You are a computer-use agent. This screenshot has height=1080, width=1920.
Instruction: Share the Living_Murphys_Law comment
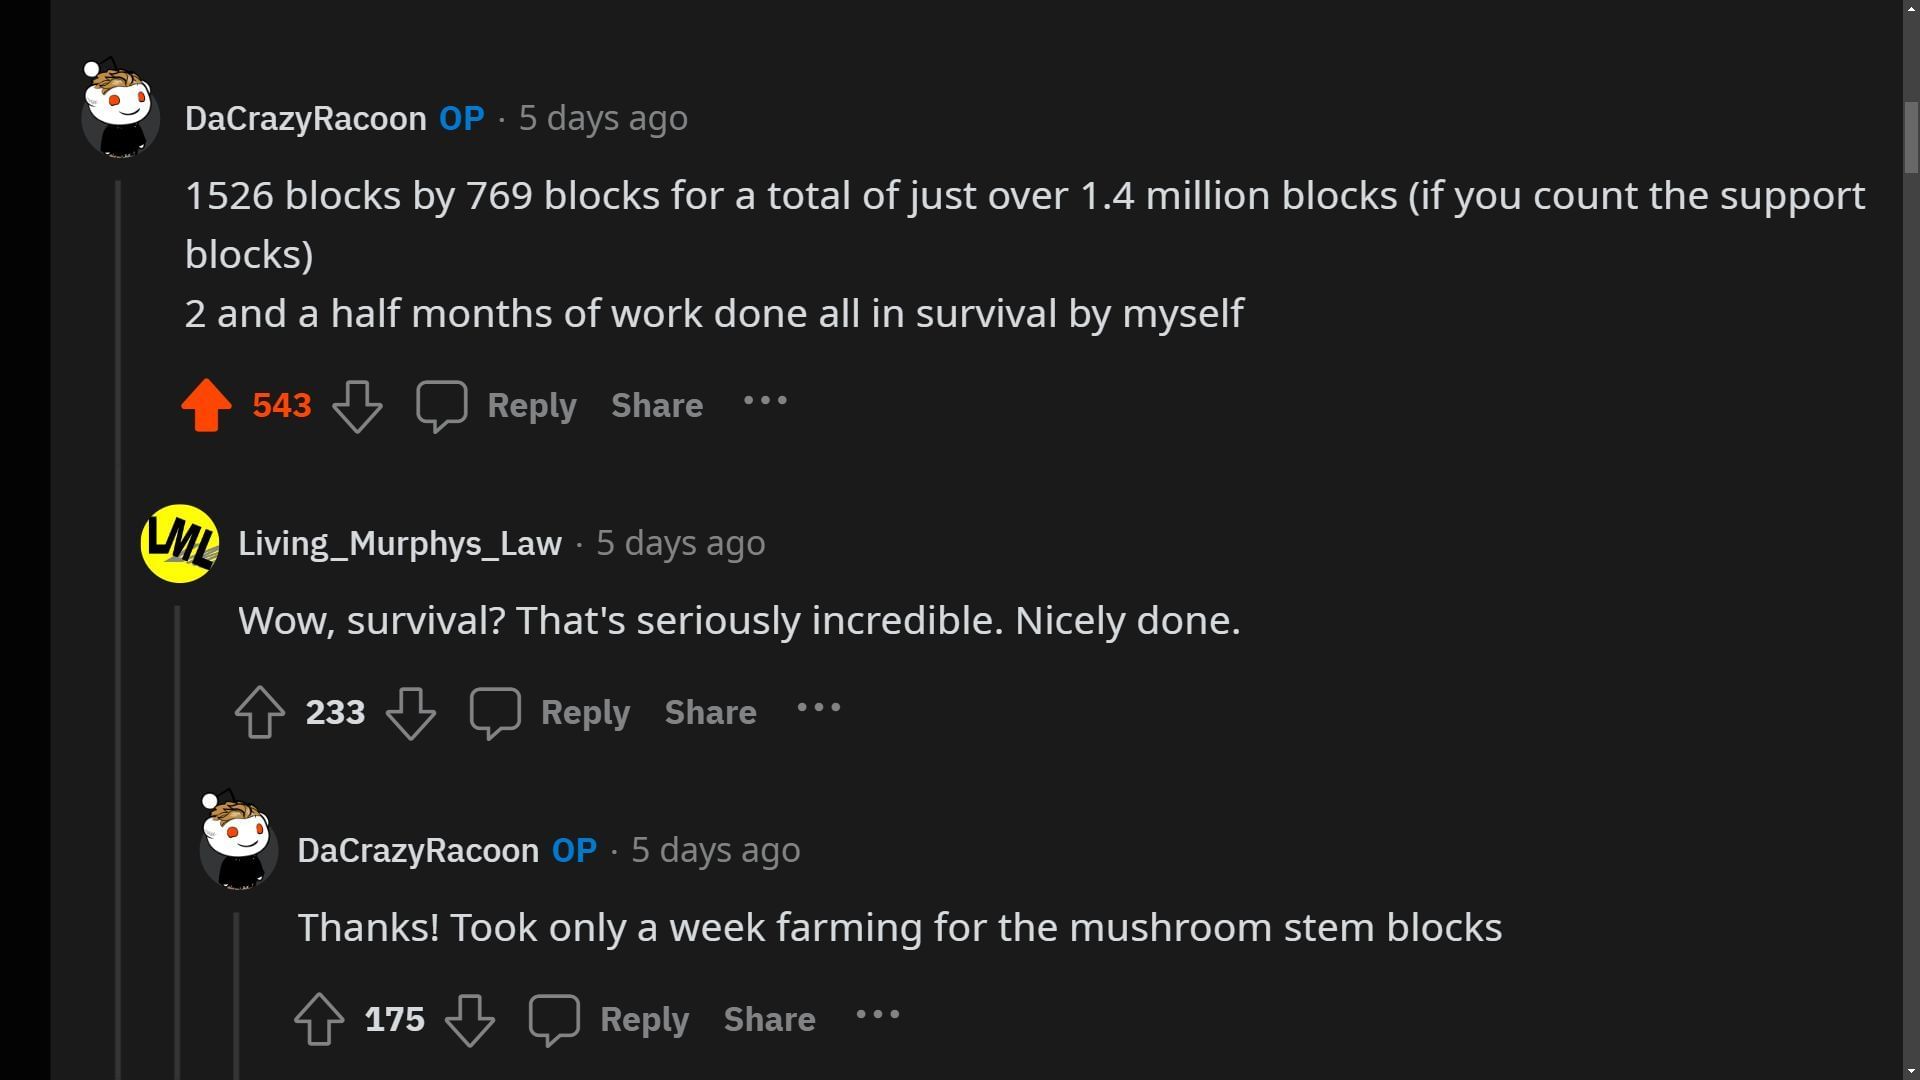710,712
